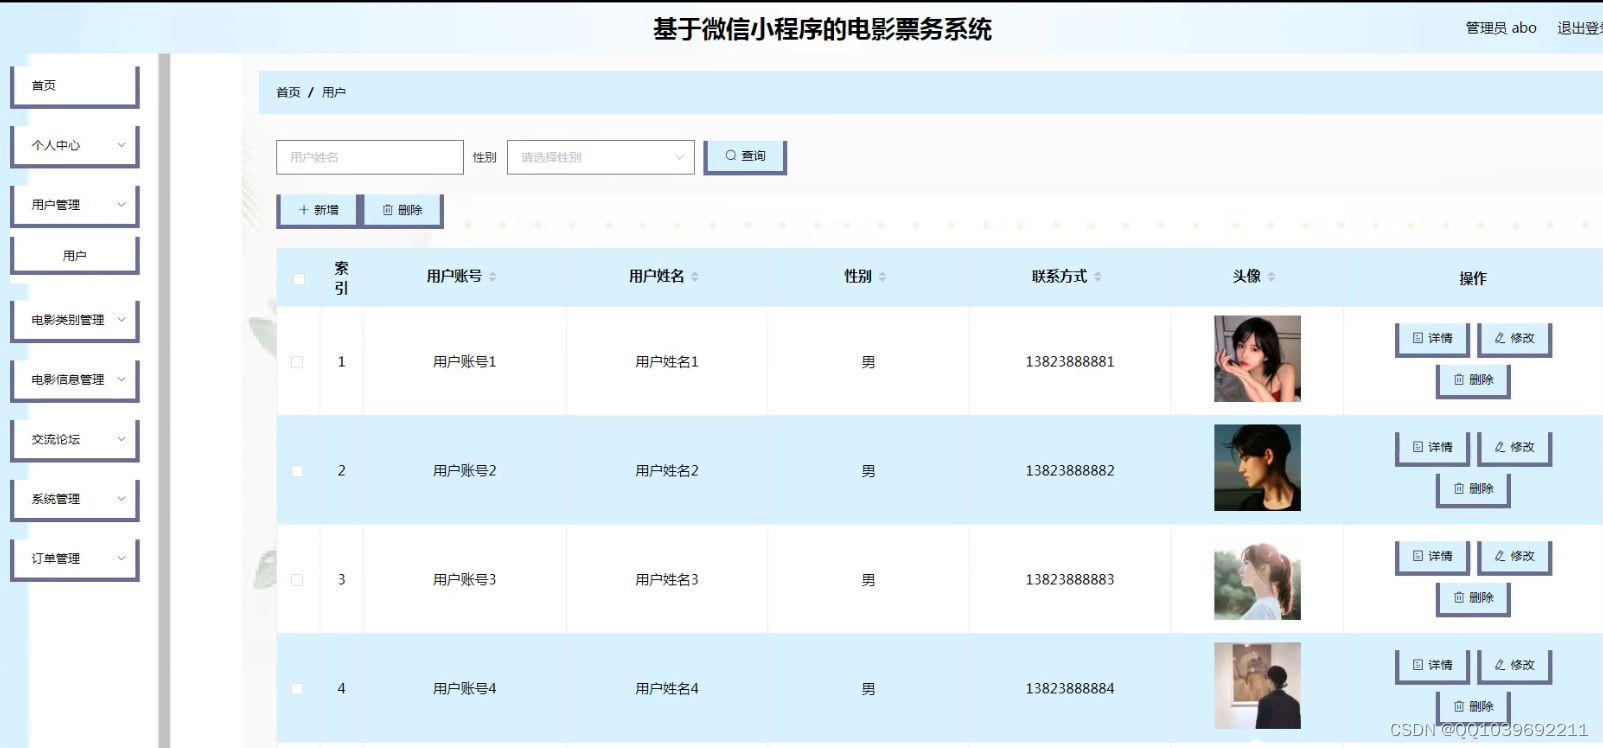Click phone number 13823888883
This screenshot has height=748, width=1603.
(x=1070, y=580)
